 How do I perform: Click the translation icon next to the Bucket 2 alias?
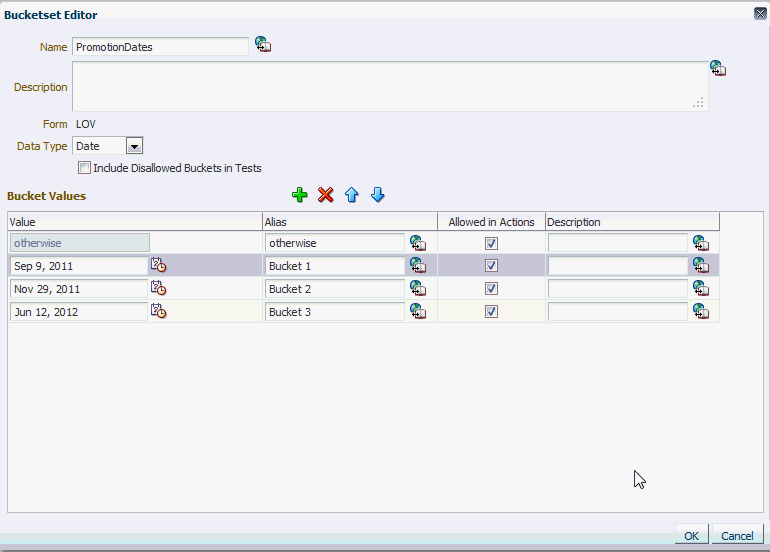pyautogui.click(x=418, y=288)
